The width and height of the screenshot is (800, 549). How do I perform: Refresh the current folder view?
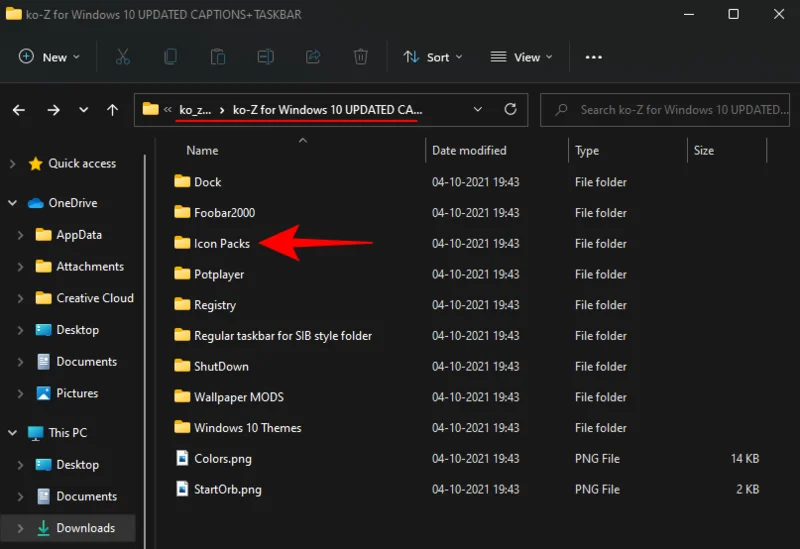(510, 109)
